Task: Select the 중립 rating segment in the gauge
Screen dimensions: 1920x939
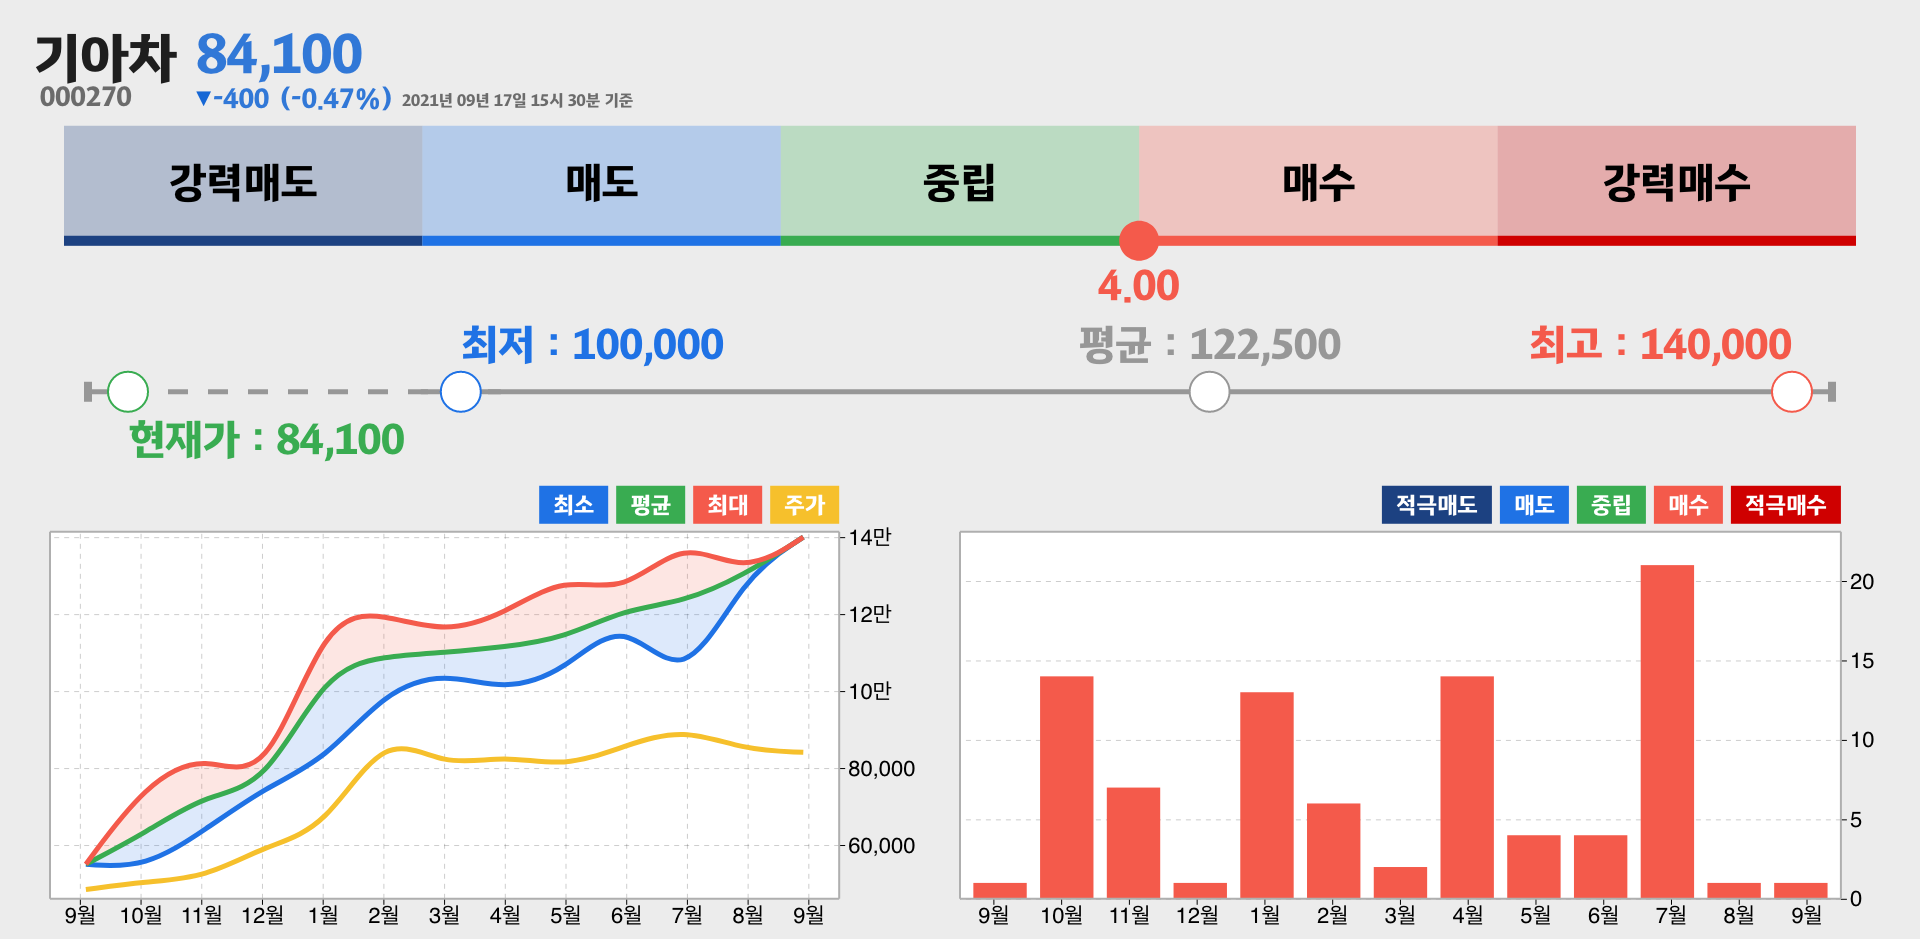Action: click(960, 185)
